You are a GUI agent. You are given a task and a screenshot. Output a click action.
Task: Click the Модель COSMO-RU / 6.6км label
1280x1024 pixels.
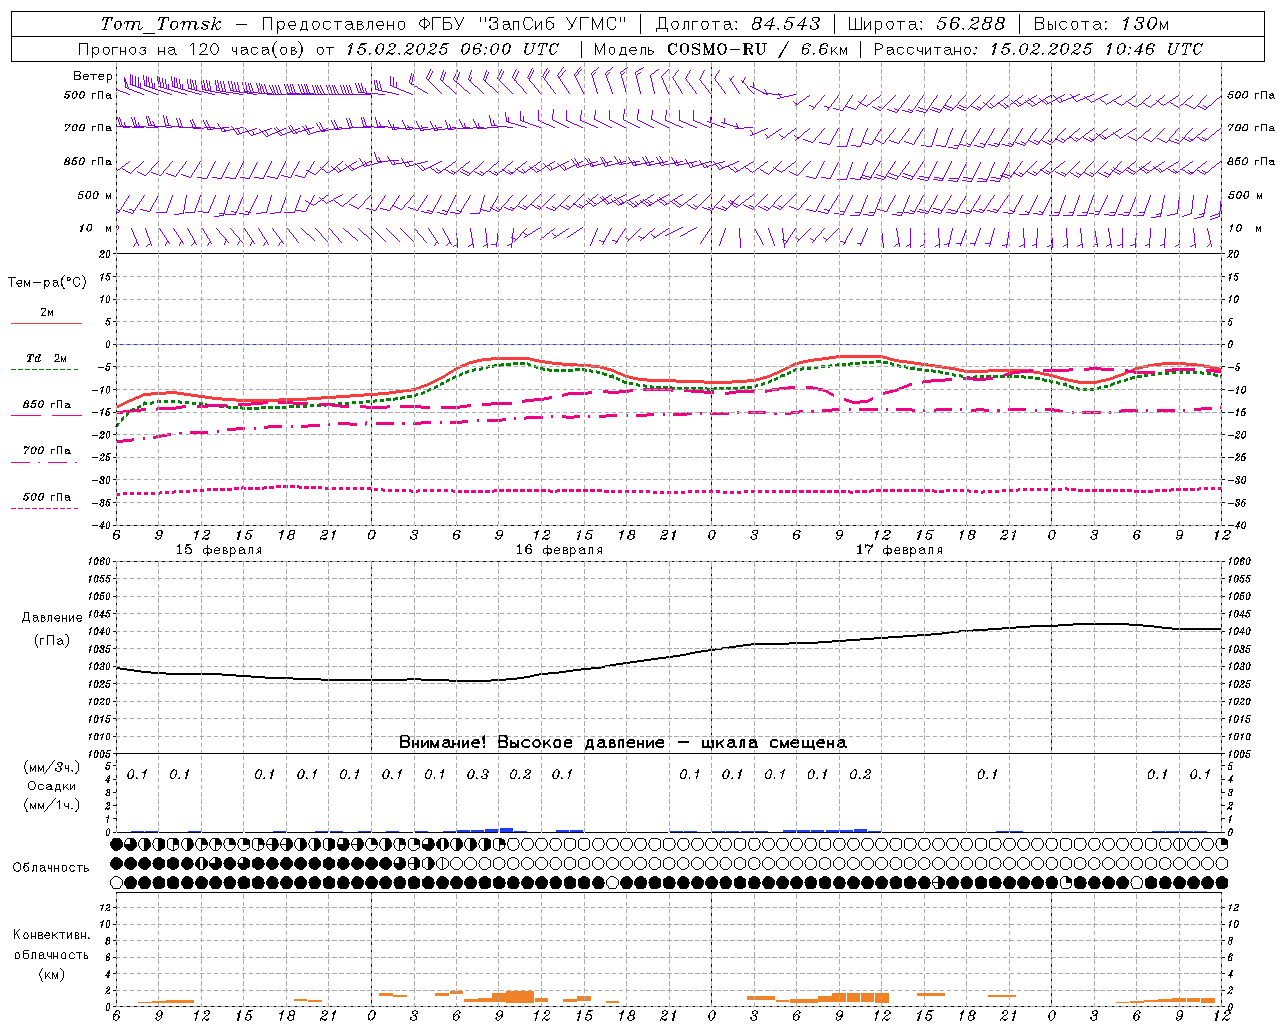pyautogui.click(x=720, y=49)
